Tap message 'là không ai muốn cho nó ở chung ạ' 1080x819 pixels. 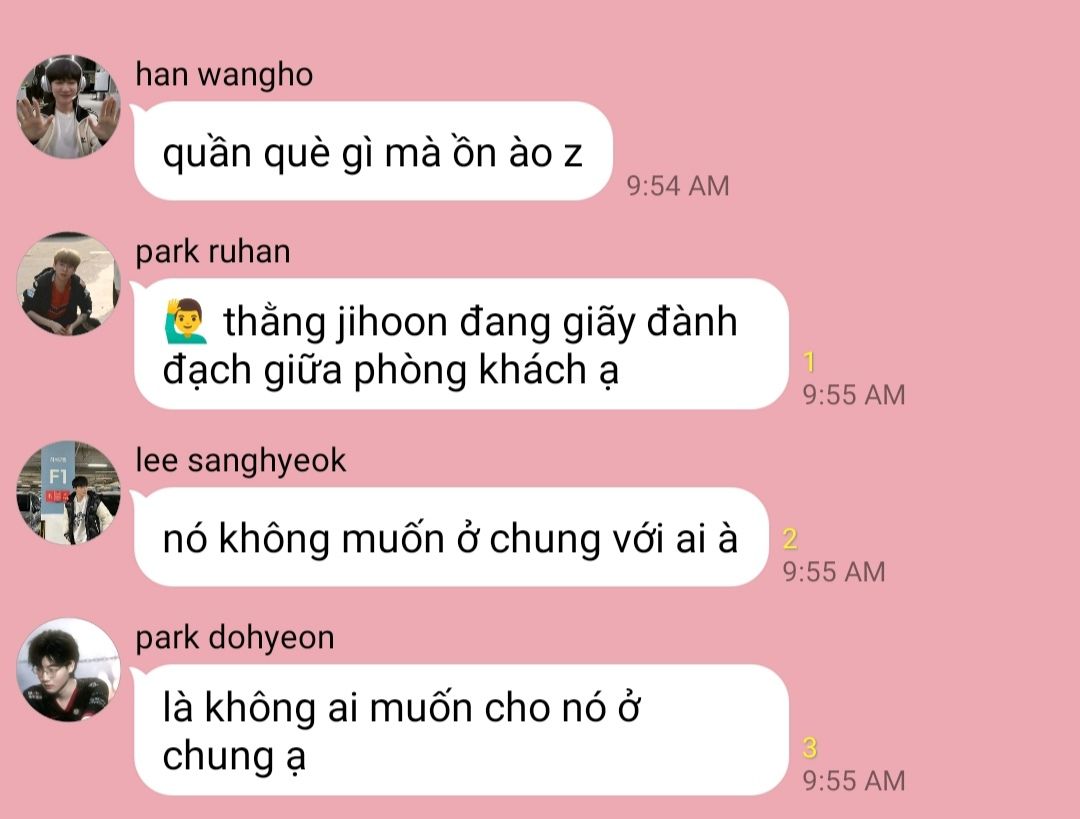click(461, 729)
